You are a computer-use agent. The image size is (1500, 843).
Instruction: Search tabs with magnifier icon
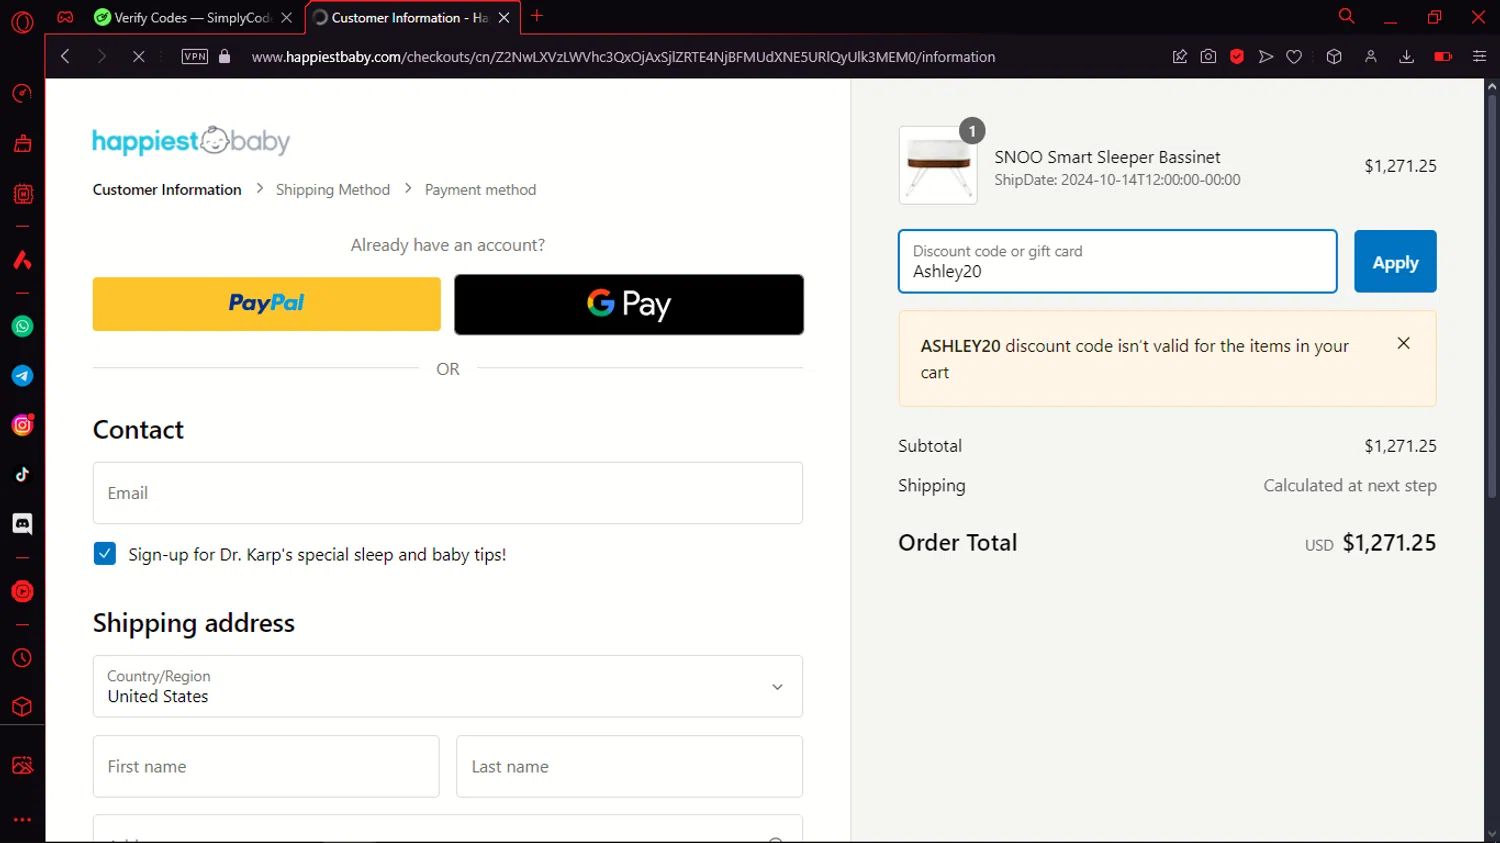click(x=1346, y=16)
